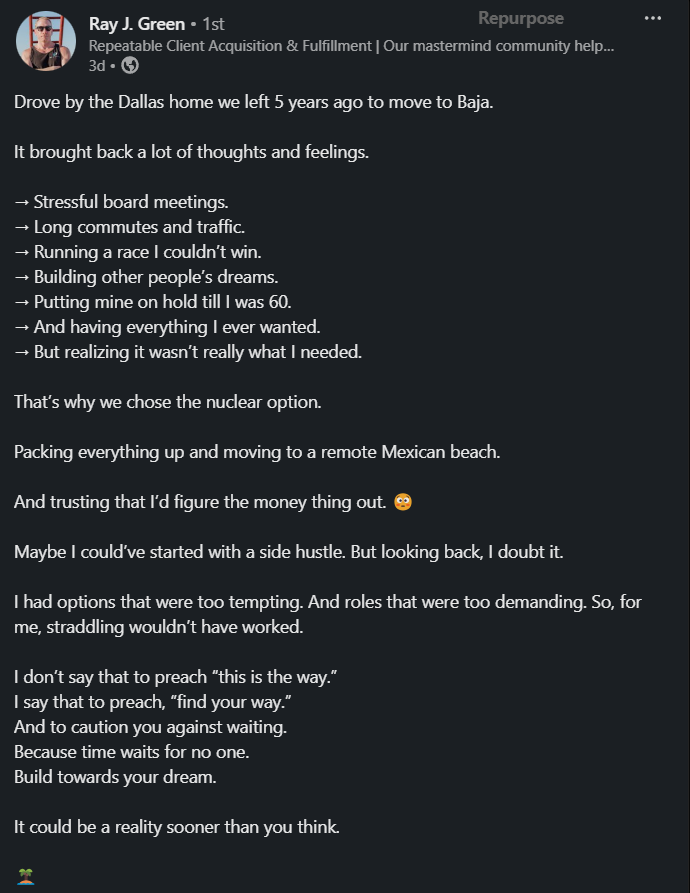Click the arrow before 'Building other people's dreams'
690x893 pixels.
[x=22, y=277]
